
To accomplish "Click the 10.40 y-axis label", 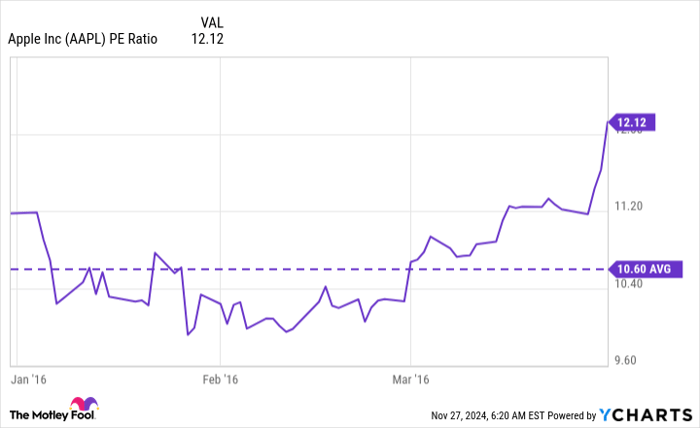I will [632, 285].
